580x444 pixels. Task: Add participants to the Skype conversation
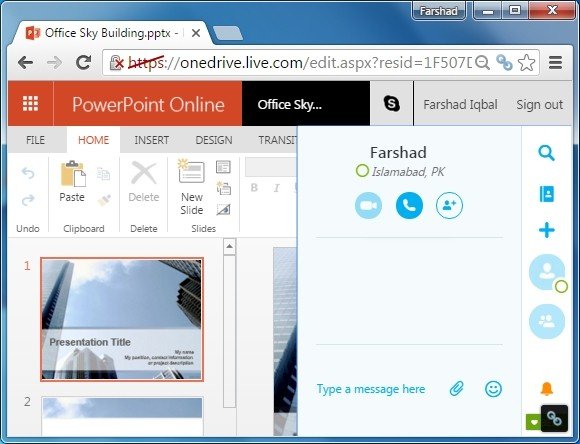coord(449,205)
